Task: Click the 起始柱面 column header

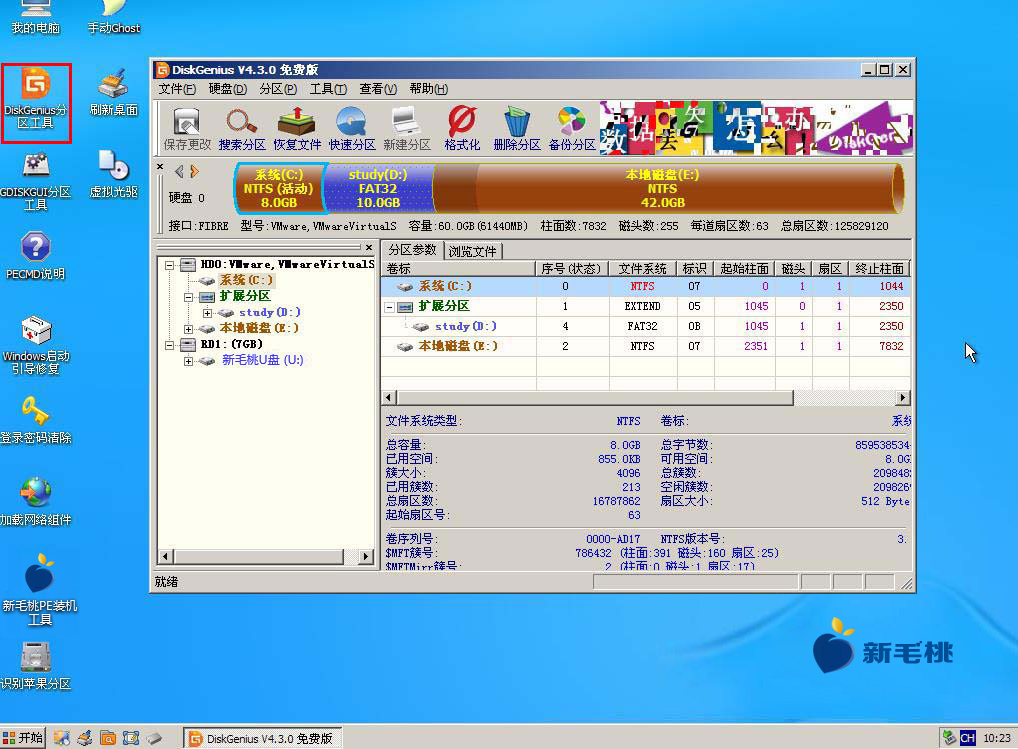Action: (744, 268)
